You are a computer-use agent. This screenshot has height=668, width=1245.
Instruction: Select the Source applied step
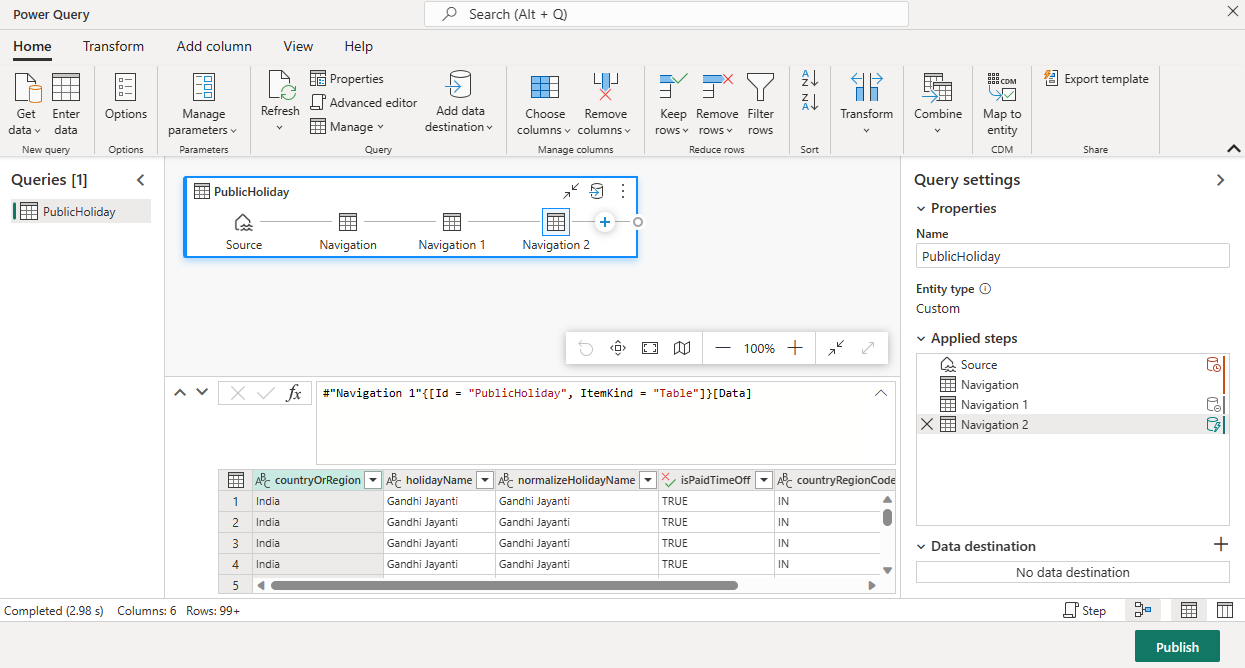click(979, 365)
